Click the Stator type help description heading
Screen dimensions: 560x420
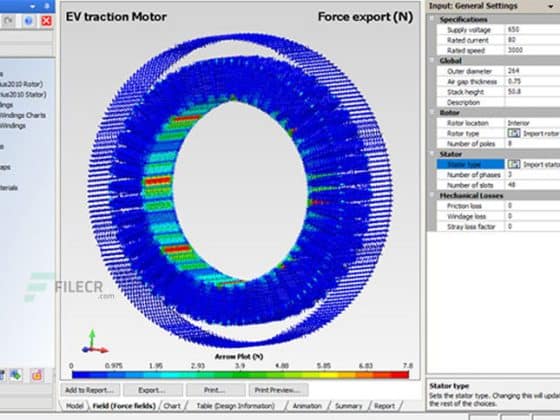(x=449, y=386)
